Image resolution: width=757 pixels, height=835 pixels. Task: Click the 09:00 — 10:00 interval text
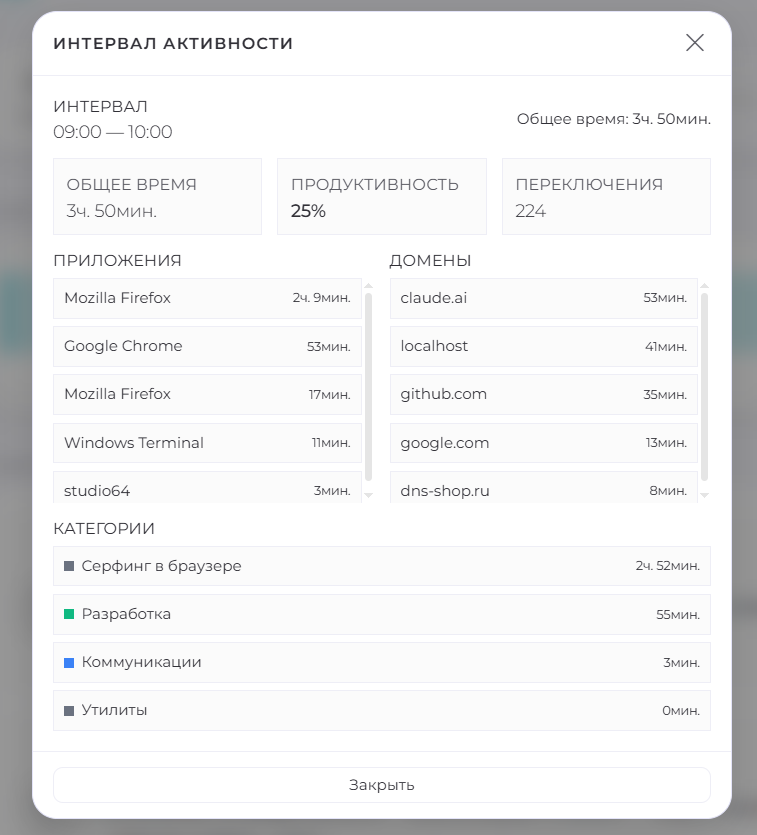coord(113,132)
